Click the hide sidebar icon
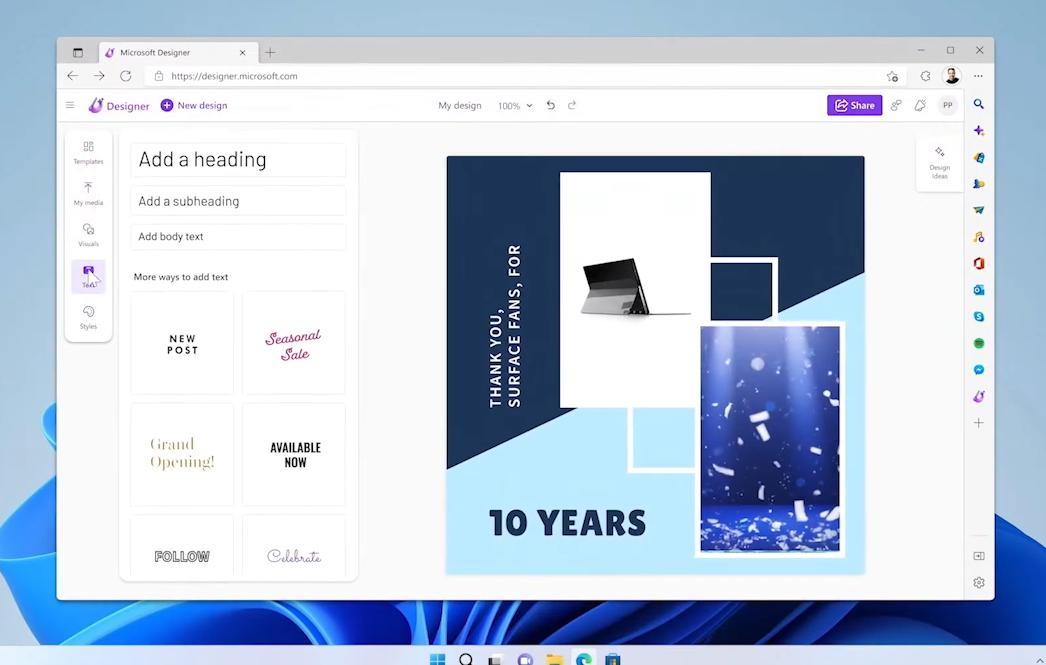The height and width of the screenshot is (665, 1046). (x=979, y=556)
